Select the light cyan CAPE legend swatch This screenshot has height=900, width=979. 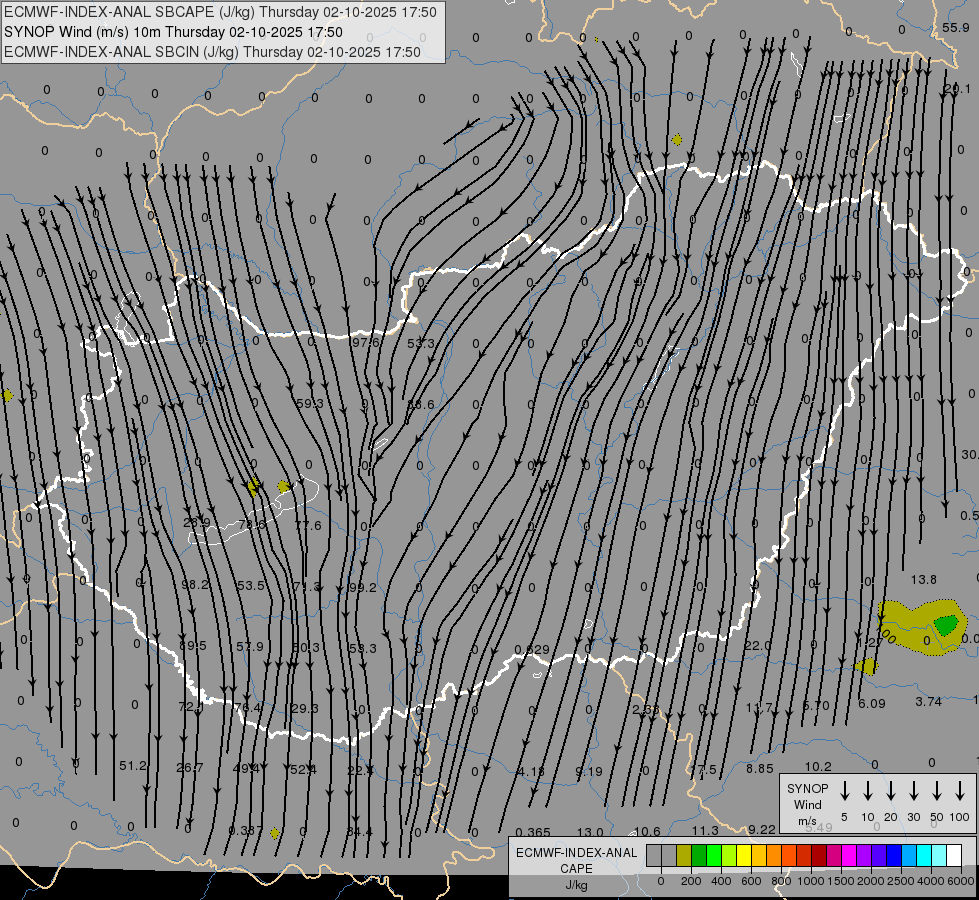[939, 856]
